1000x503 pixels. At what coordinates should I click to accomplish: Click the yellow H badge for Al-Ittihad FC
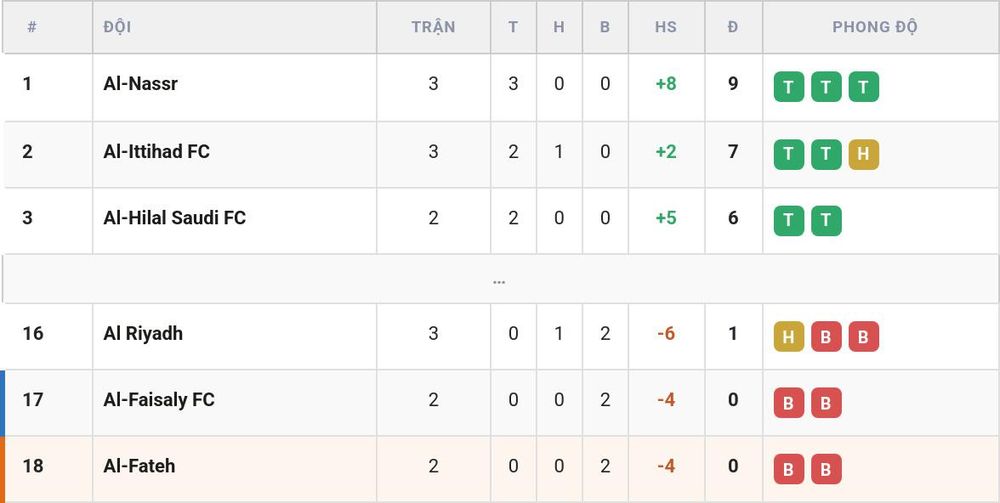864,154
